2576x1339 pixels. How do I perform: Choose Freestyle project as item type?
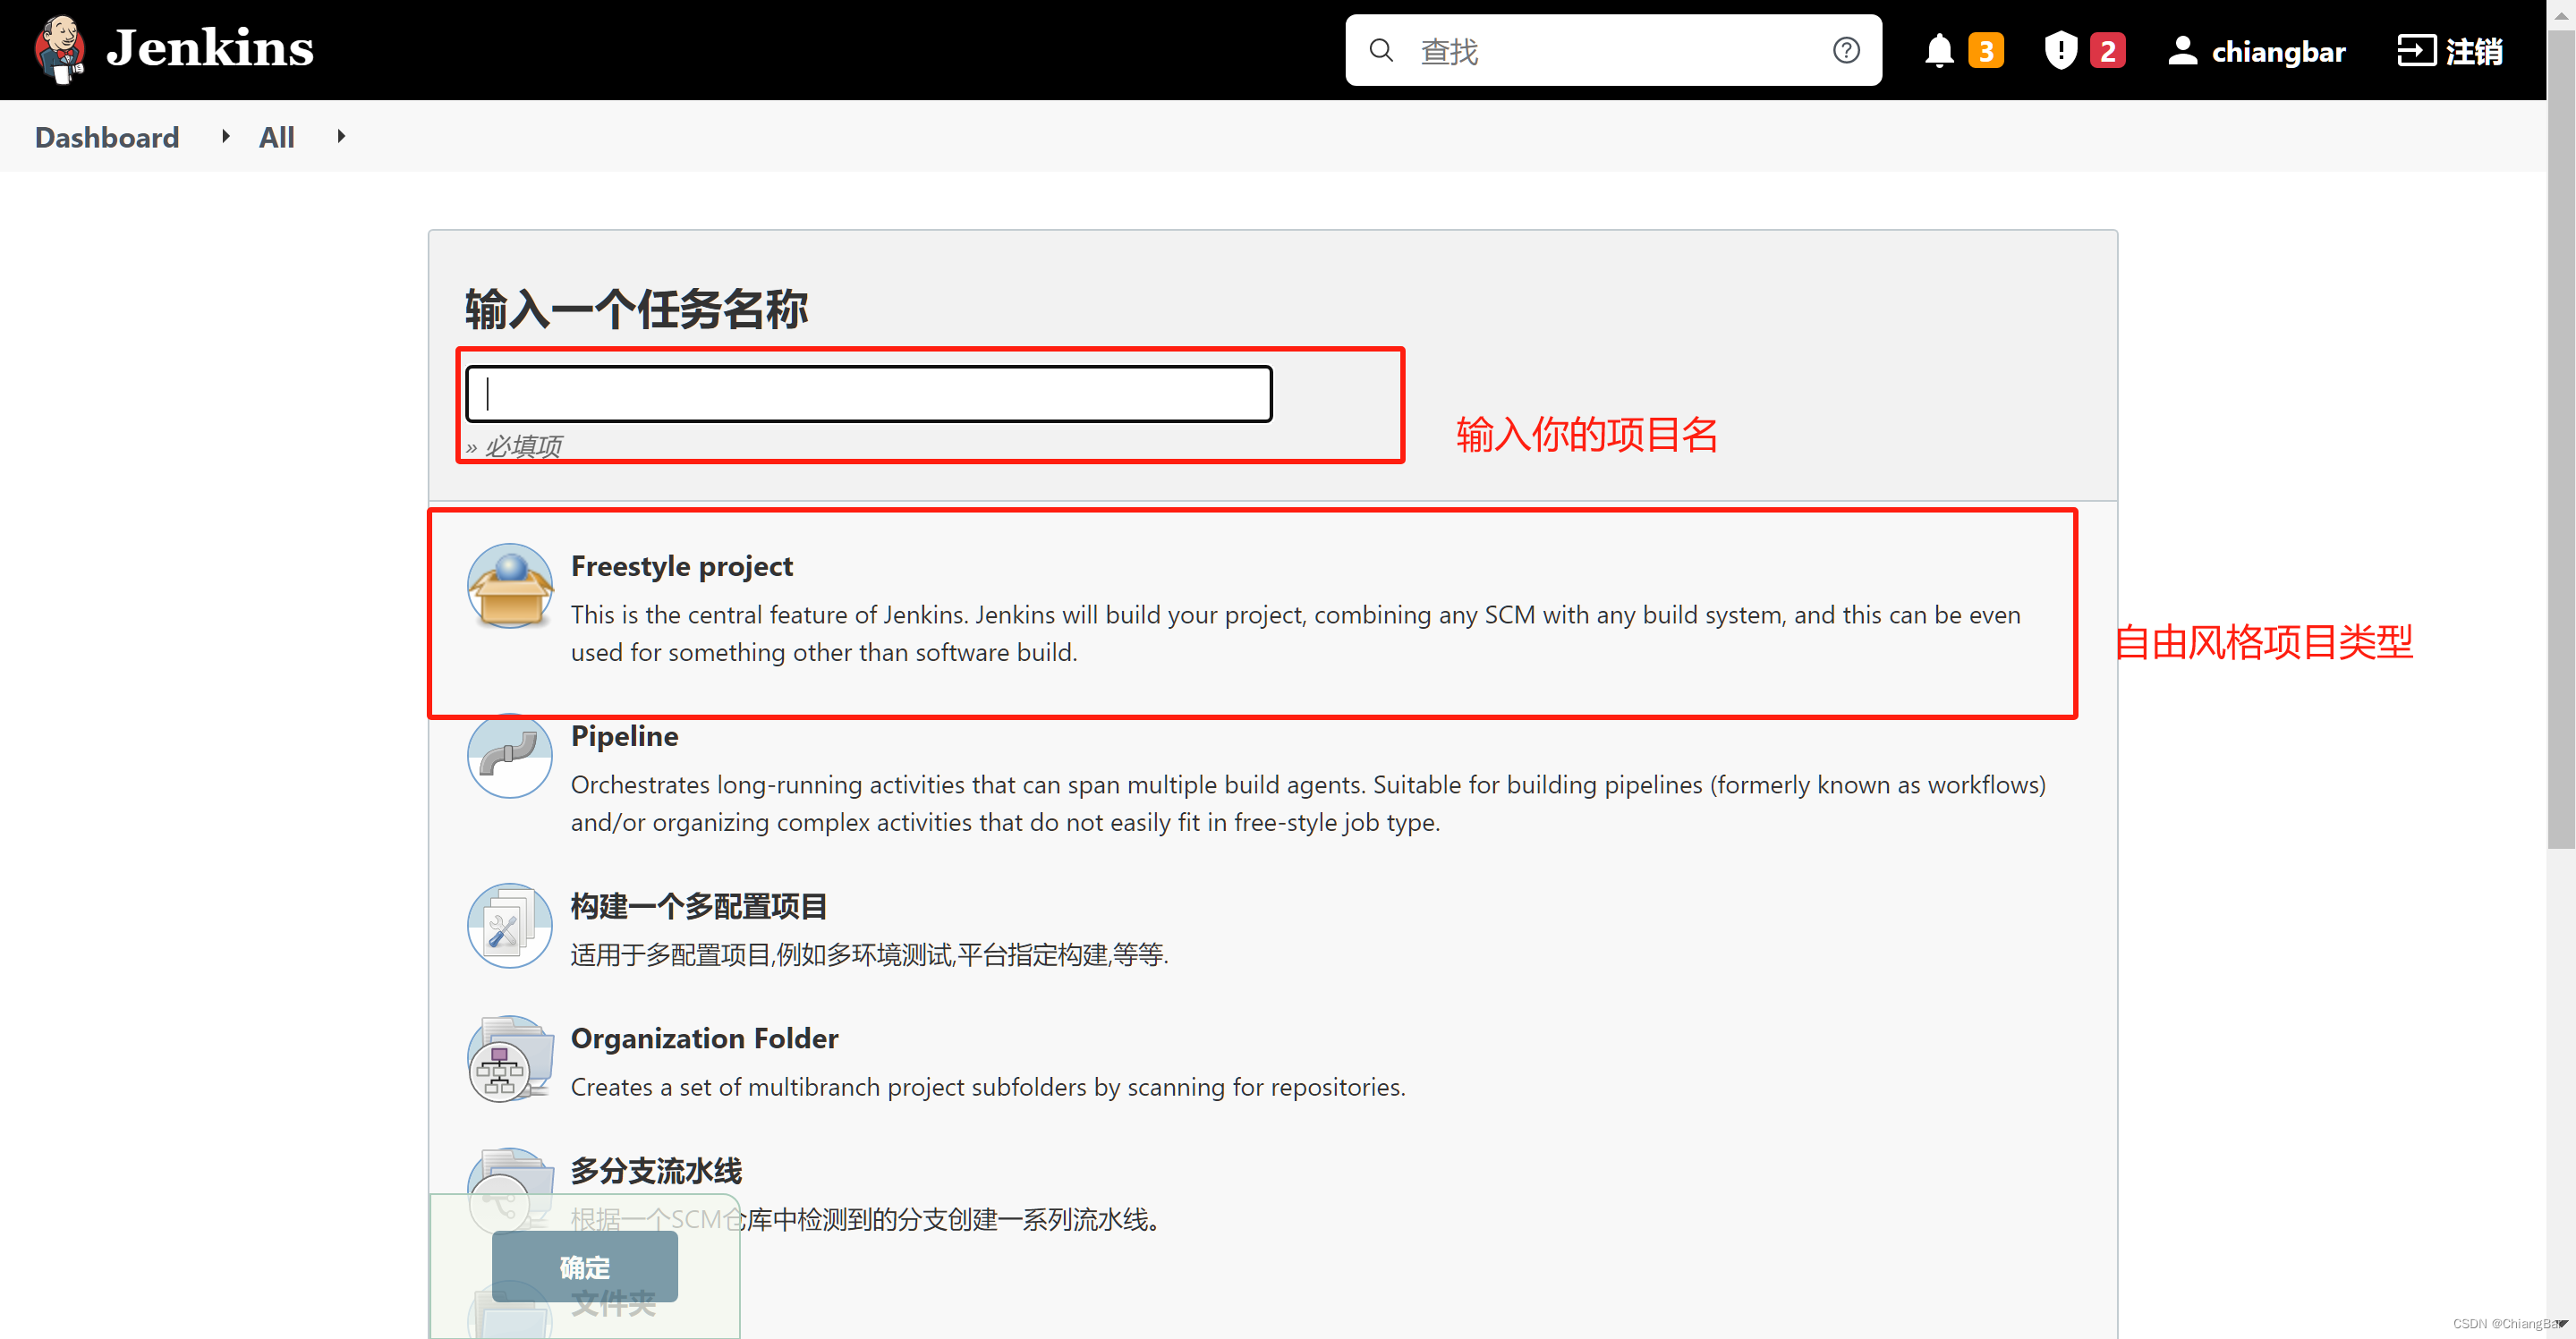pyautogui.click(x=681, y=566)
